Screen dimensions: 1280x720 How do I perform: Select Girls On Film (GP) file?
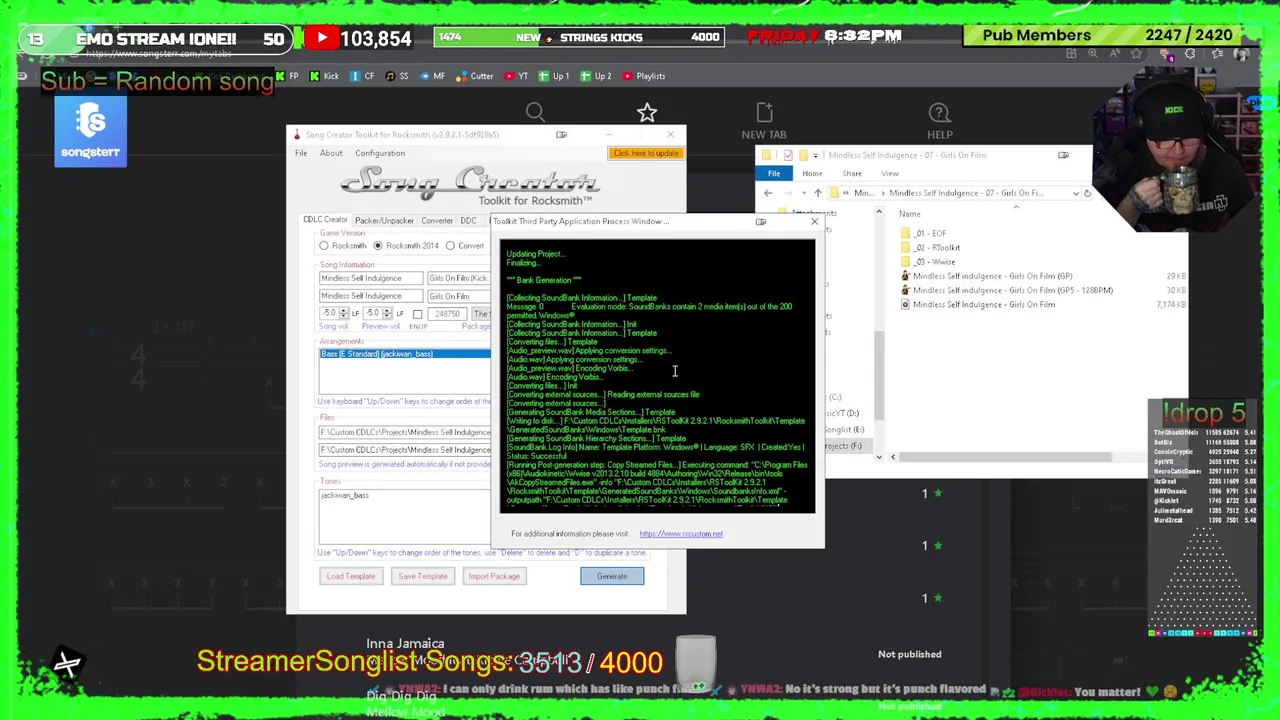point(986,276)
